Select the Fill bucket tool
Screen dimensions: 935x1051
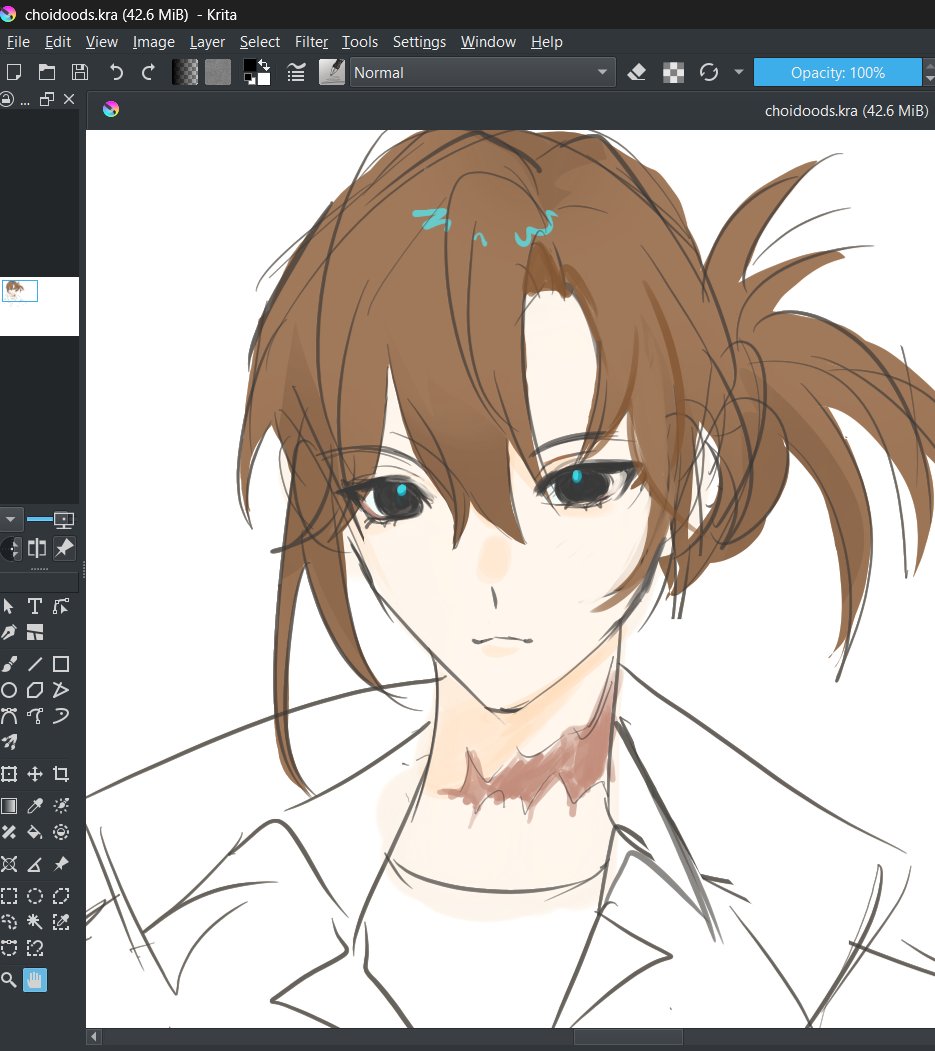(x=35, y=832)
